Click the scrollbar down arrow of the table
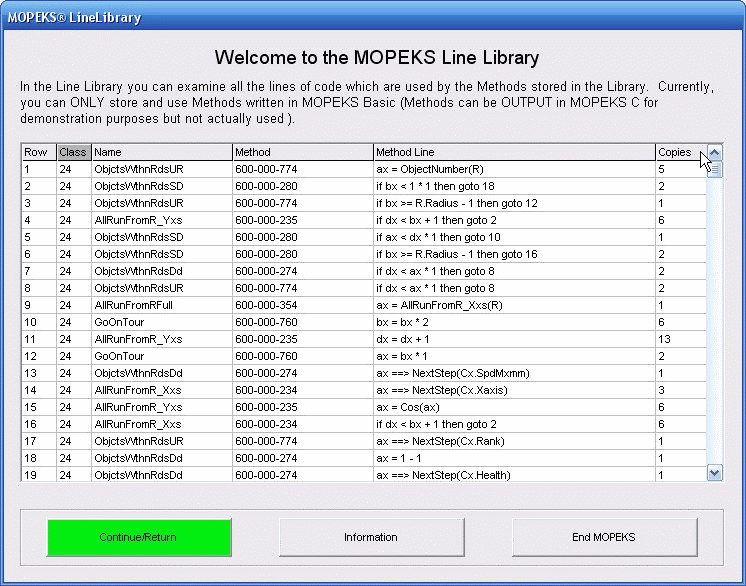This screenshot has height=586, width=746. click(x=714, y=473)
